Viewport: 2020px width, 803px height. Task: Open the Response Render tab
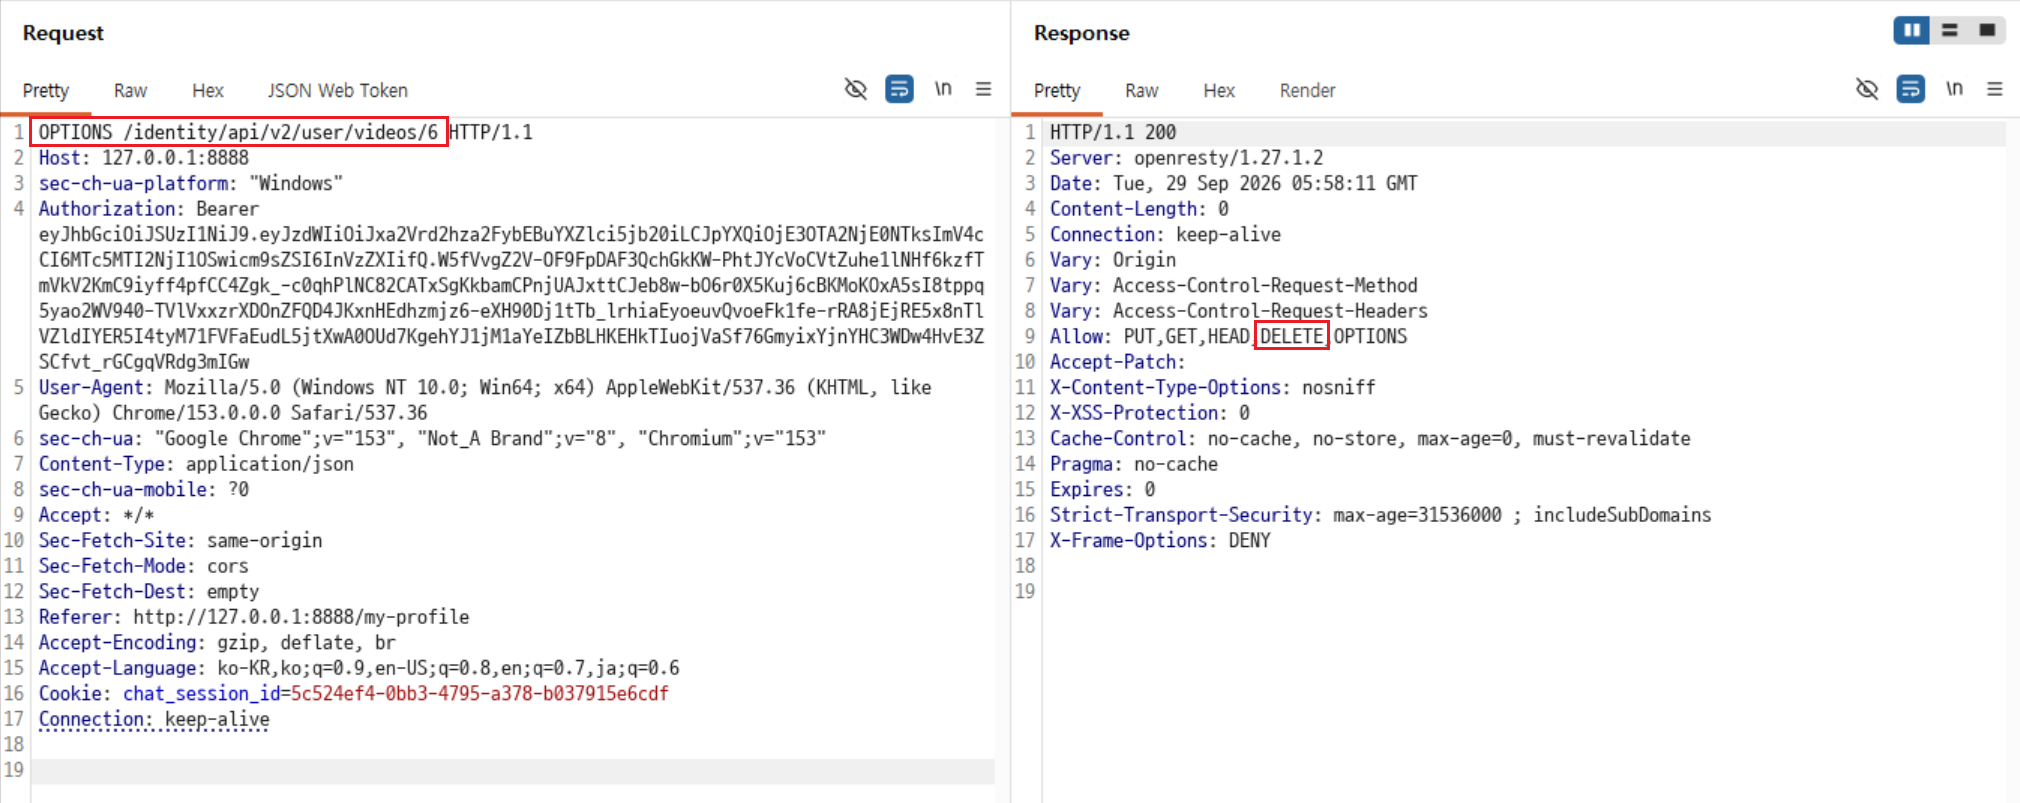(x=1307, y=91)
